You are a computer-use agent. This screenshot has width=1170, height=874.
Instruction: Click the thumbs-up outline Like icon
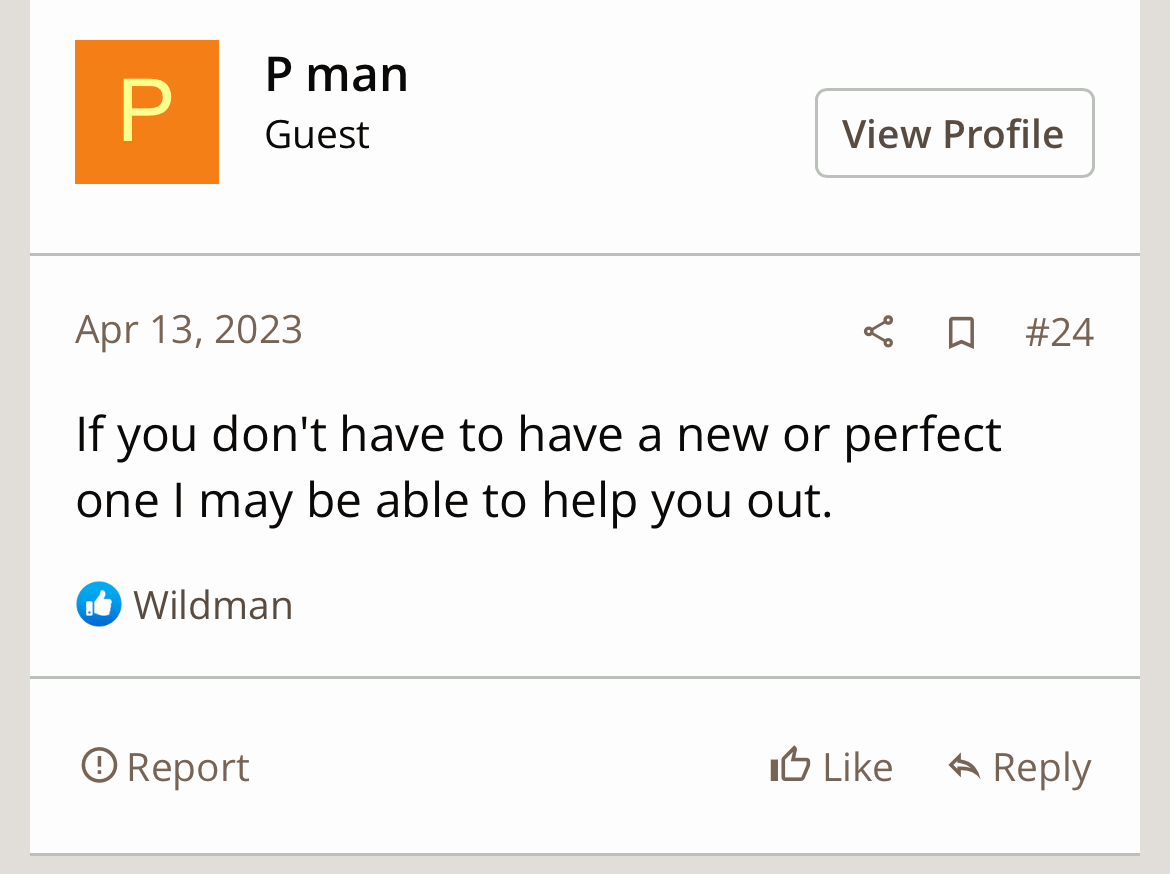click(x=789, y=766)
